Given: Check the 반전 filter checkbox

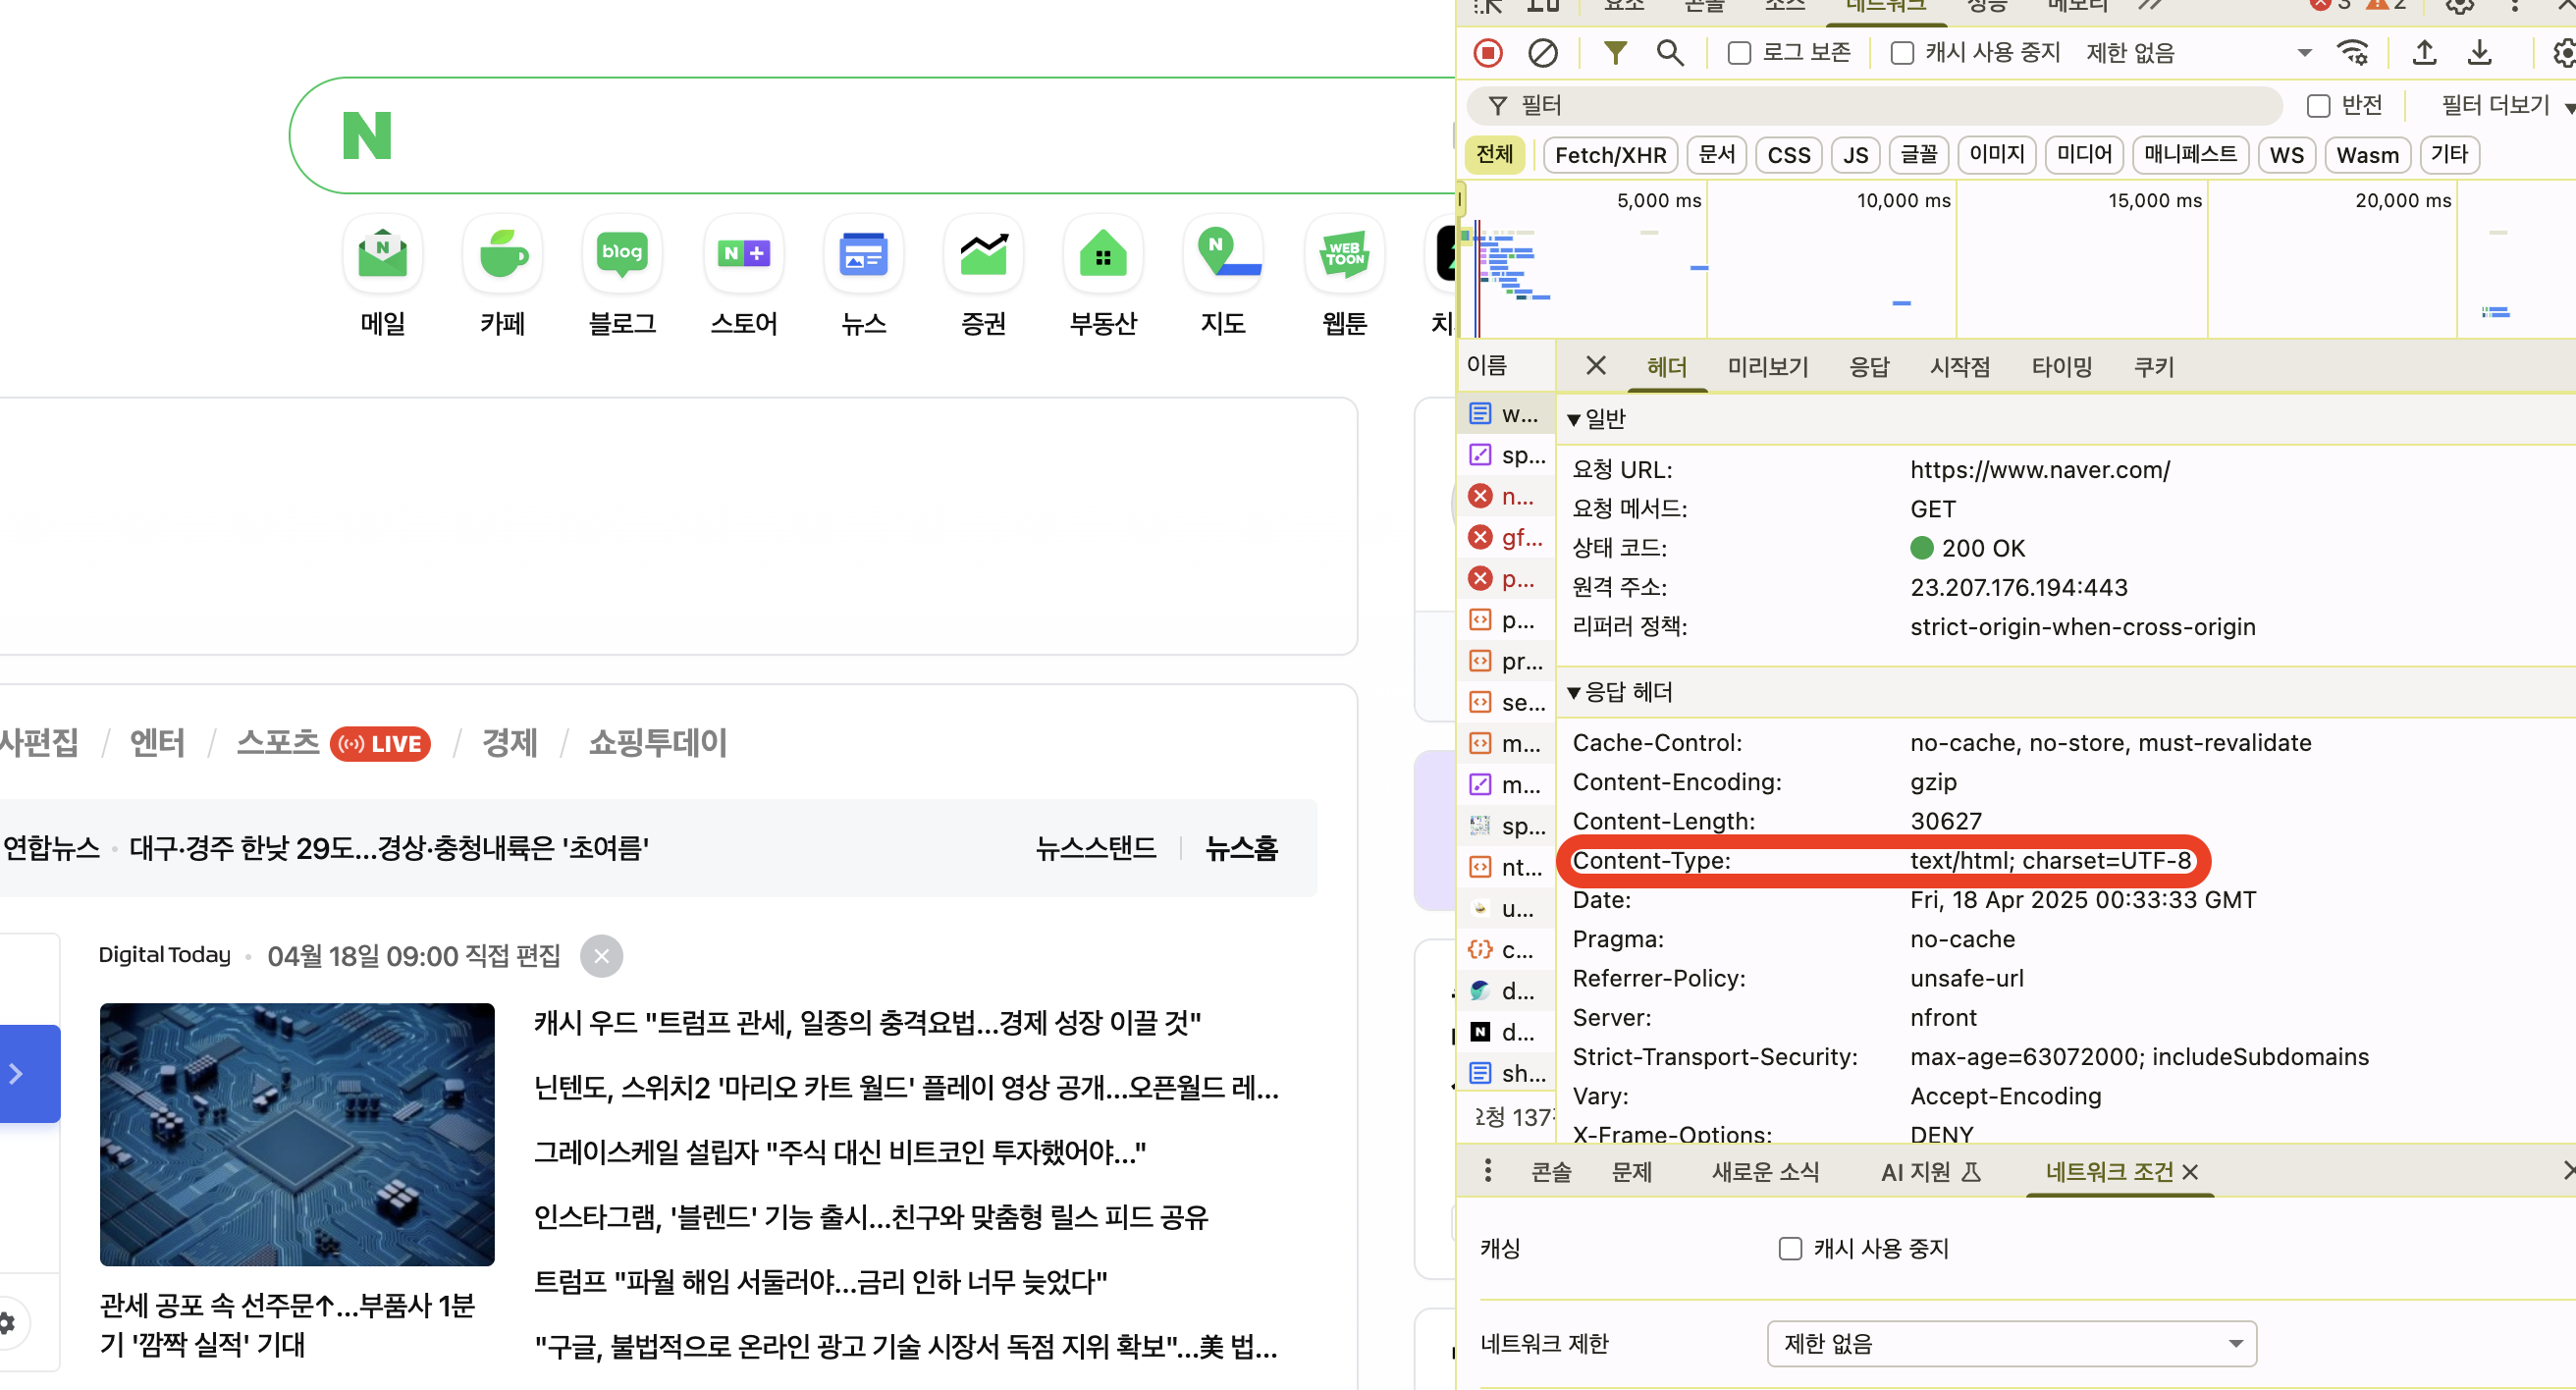Looking at the screenshot, I should [x=2318, y=106].
